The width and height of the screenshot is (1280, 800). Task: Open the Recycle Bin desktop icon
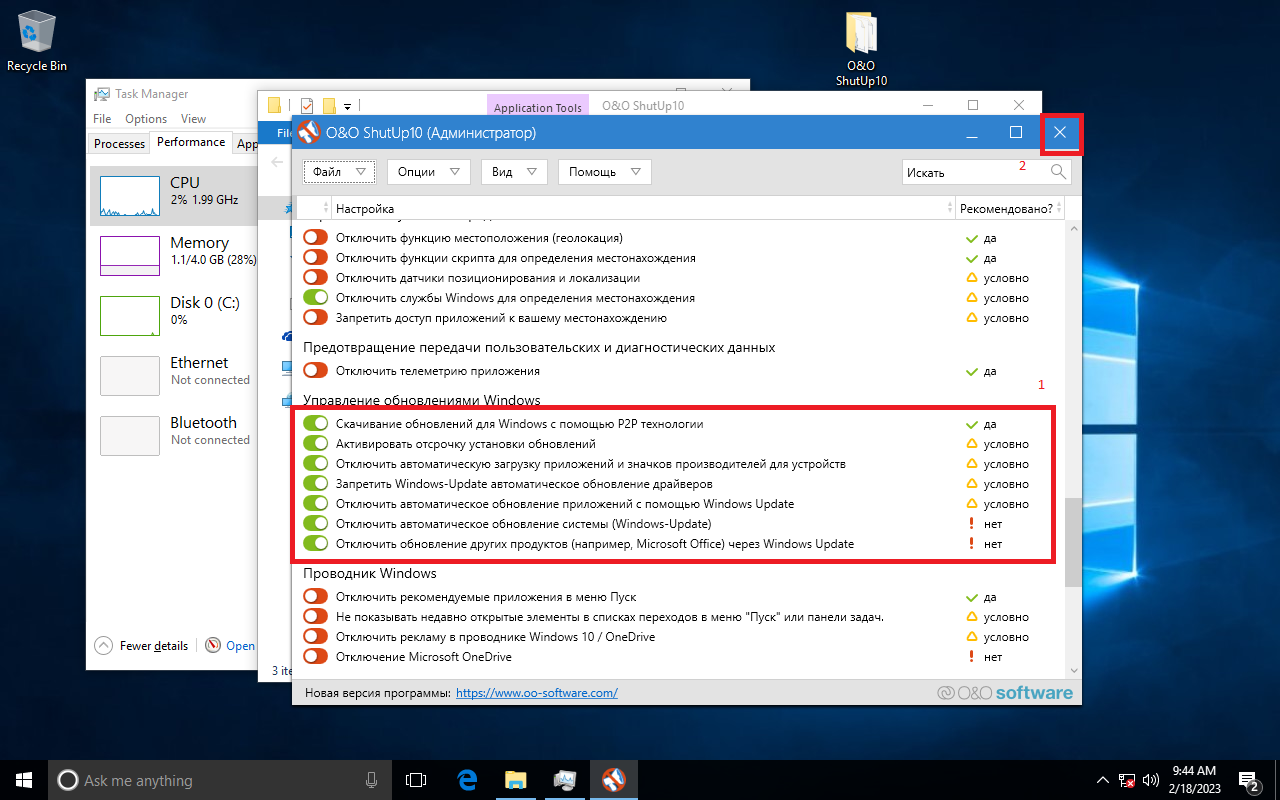tap(37, 41)
